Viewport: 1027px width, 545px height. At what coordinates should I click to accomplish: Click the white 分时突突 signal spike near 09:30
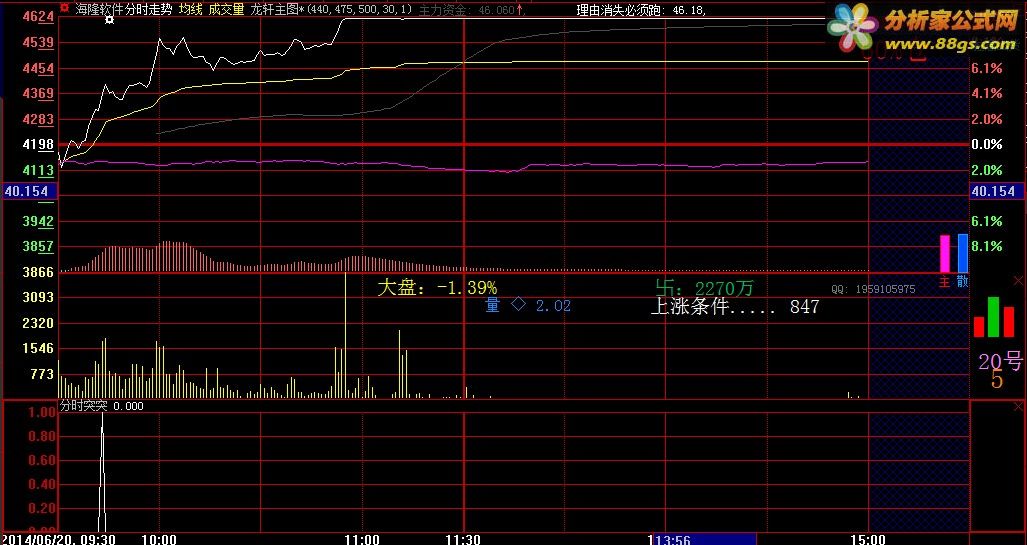pyautogui.click(x=102, y=472)
